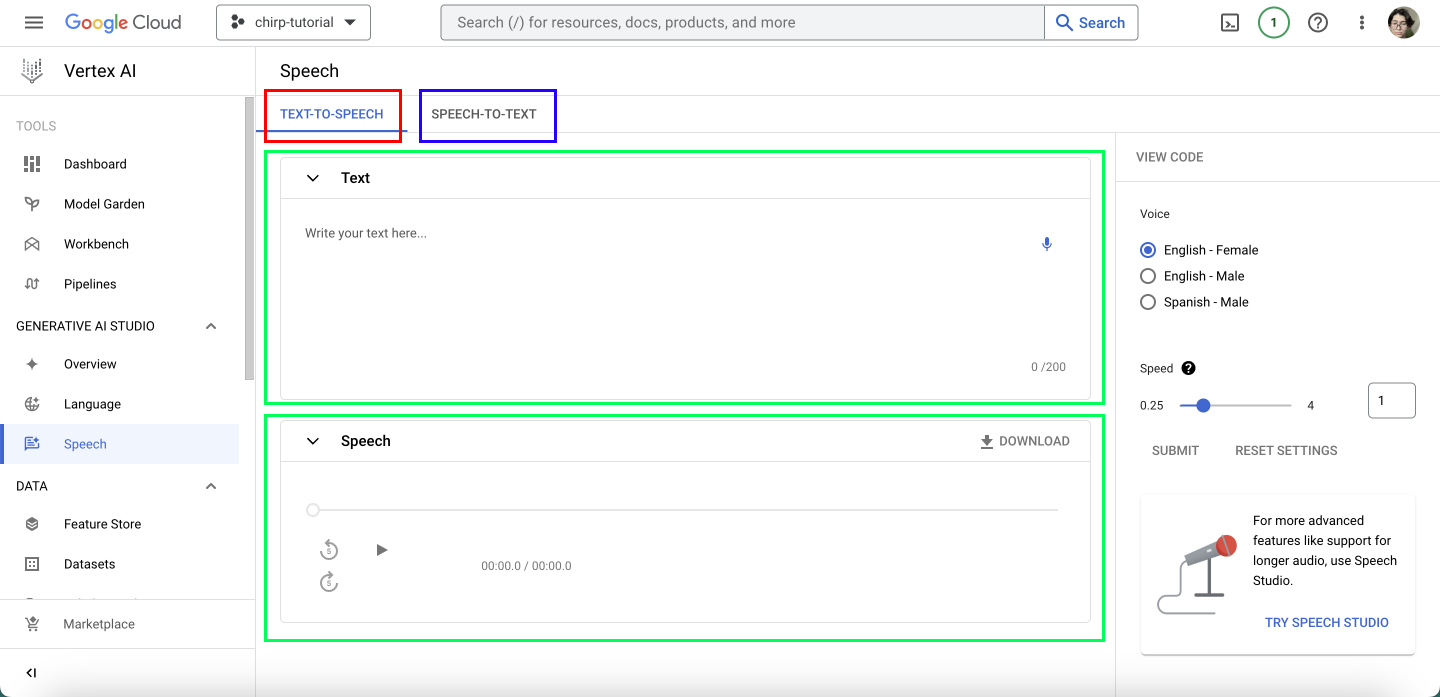Click the Vertex AI product icon
The image size is (1440, 697).
point(32,71)
